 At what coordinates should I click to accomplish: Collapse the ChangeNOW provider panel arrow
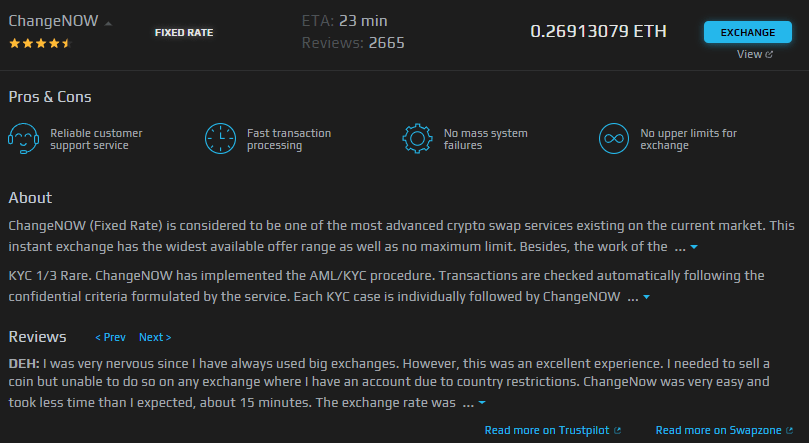[108, 23]
